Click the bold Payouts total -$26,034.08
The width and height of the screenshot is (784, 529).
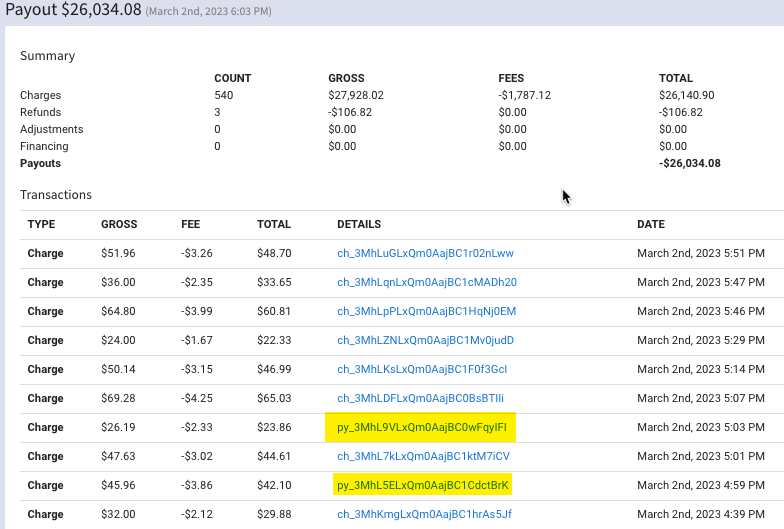tap(690, 164)
